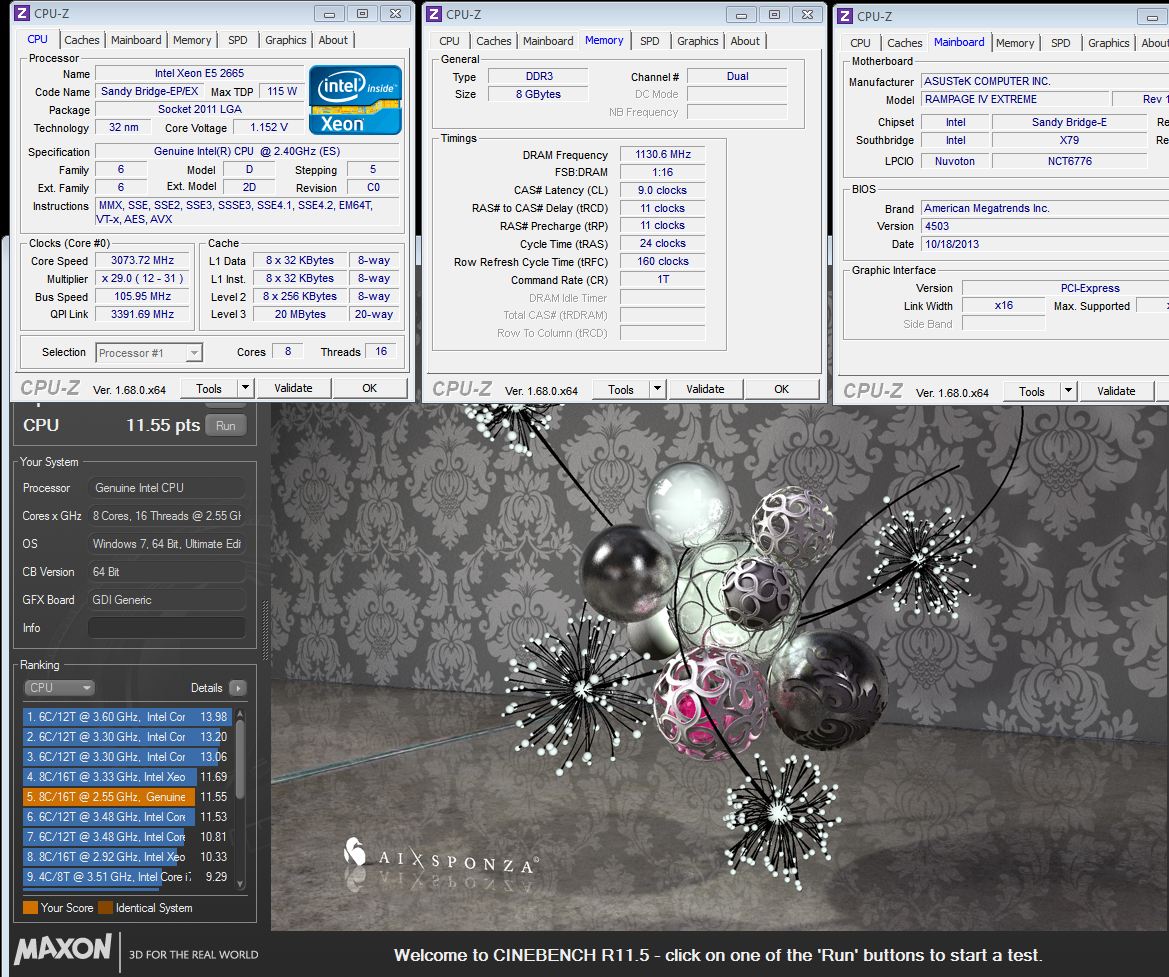Screen dimensions: 1169x977
Task: Run the Cinebench CPU test
Action: click(x=225, y=425)
